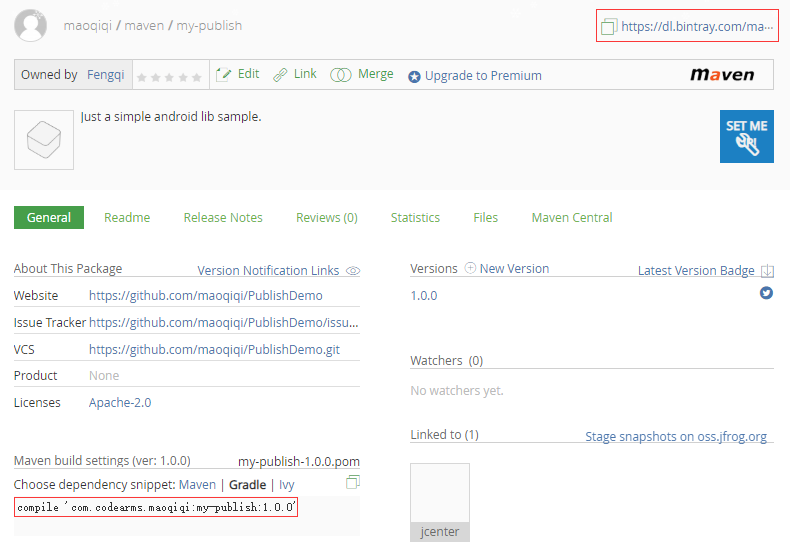Click the Edit pencil icon
This screenshot has height=555, width=790.
[x=223, y=75]
